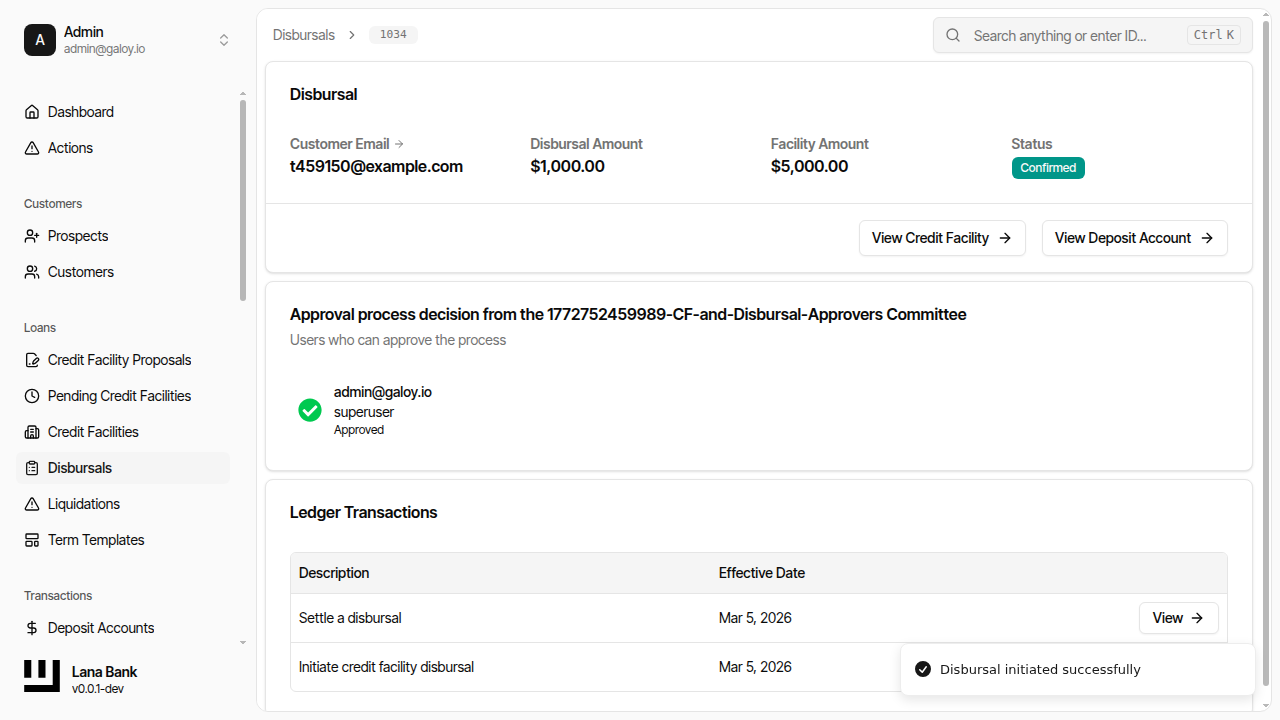Click the View Deposit Account button
Viewport: 1280px width, 720px height.
pos(1134,238)
